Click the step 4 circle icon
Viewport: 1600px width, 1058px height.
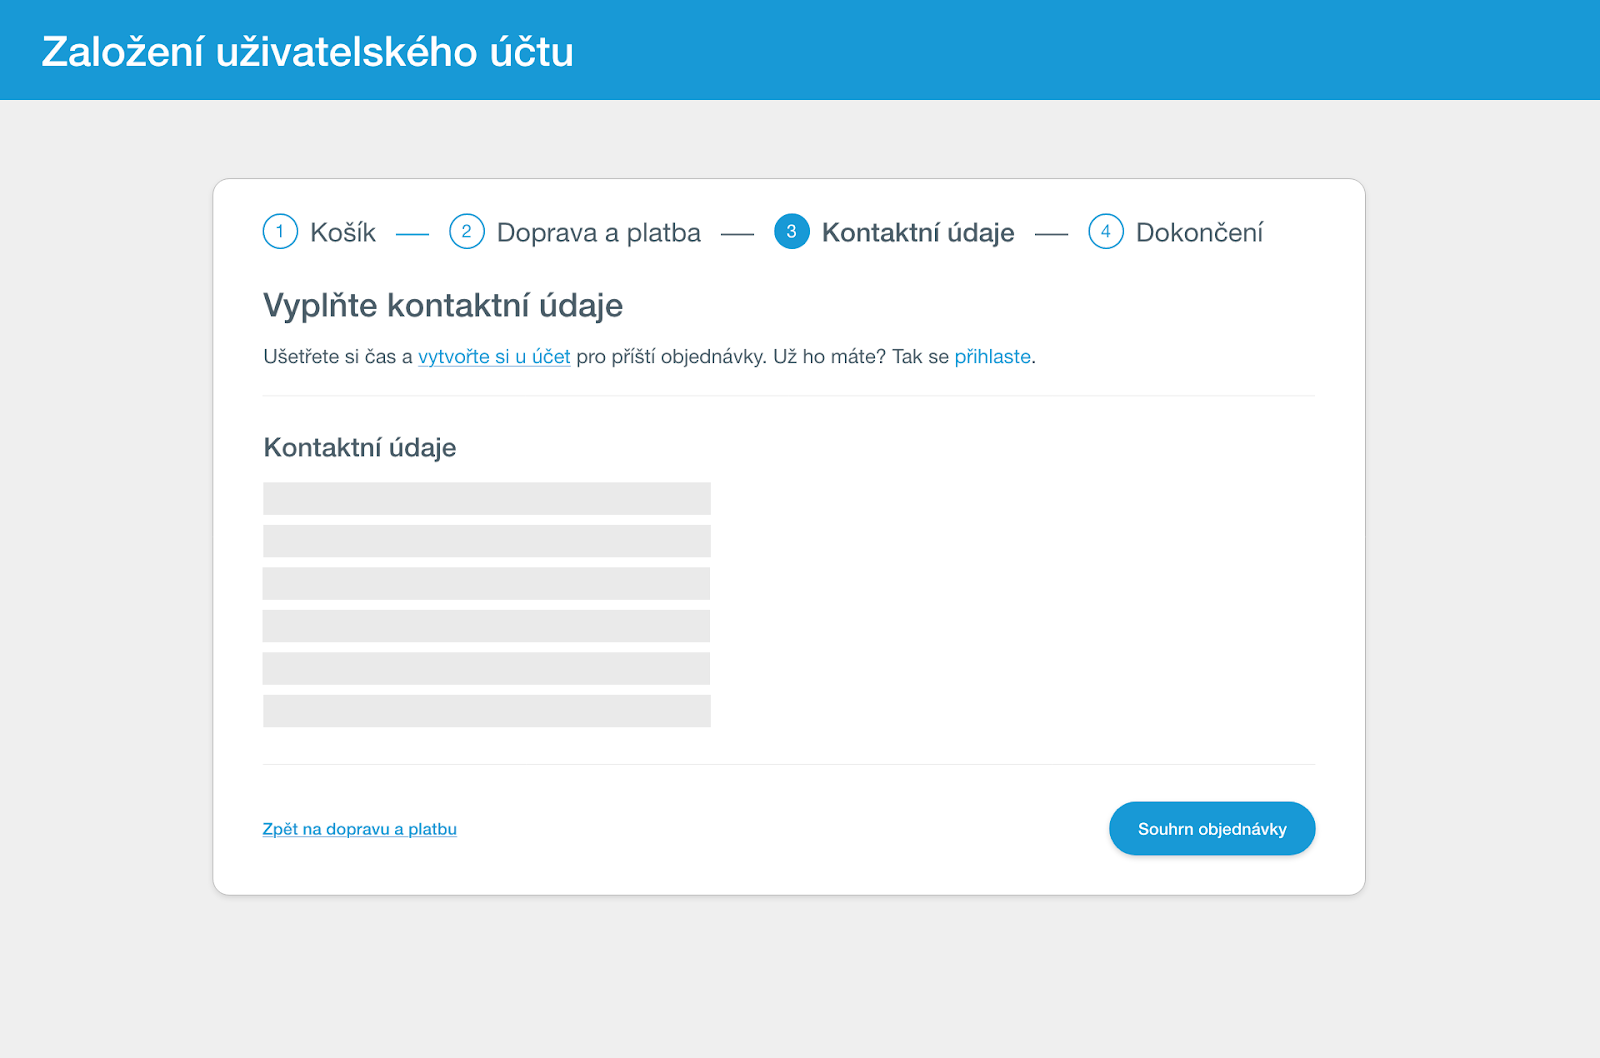[x=1106, y=231]
